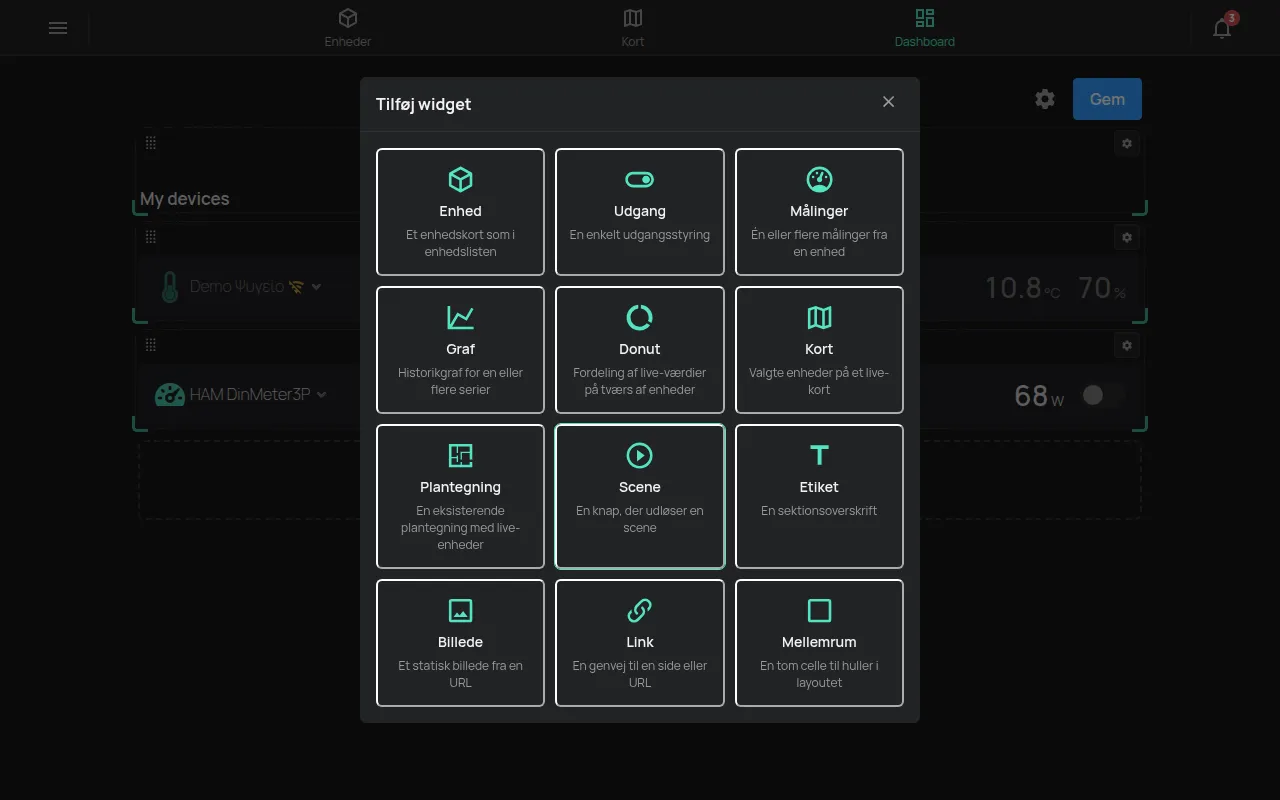Select the Etiket section heading widget

[x=819, y=496]
